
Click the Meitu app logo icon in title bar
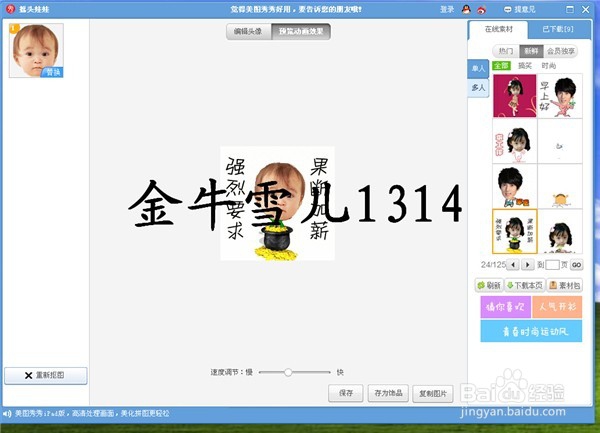pos(10,9)
